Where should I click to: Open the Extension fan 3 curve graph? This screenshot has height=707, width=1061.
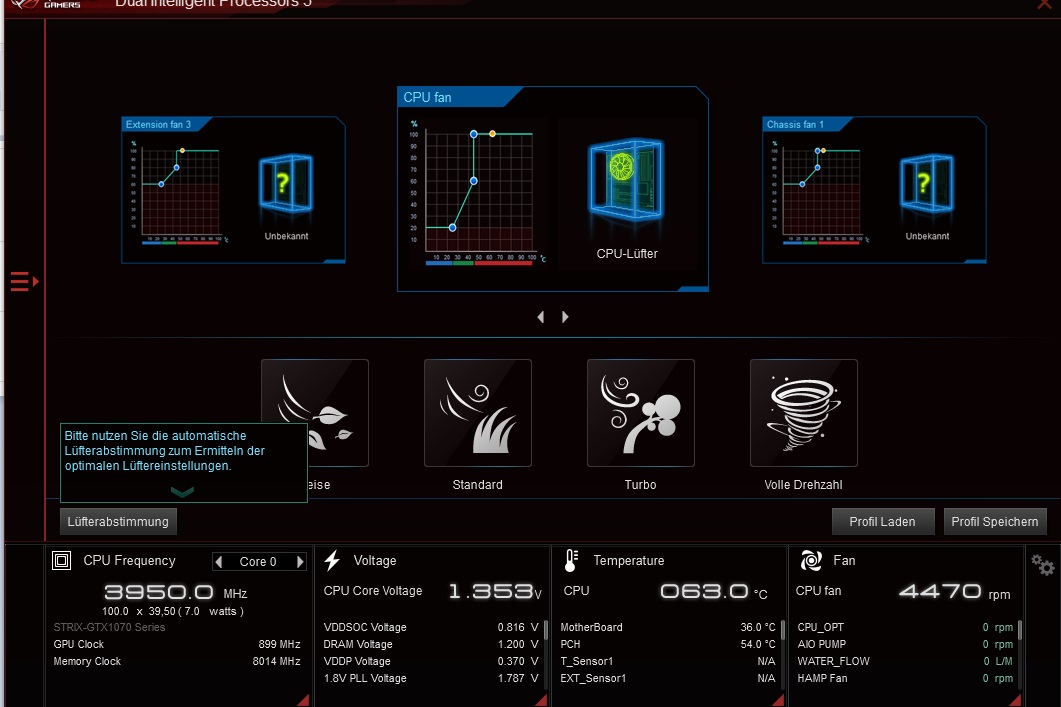point(179,191)
